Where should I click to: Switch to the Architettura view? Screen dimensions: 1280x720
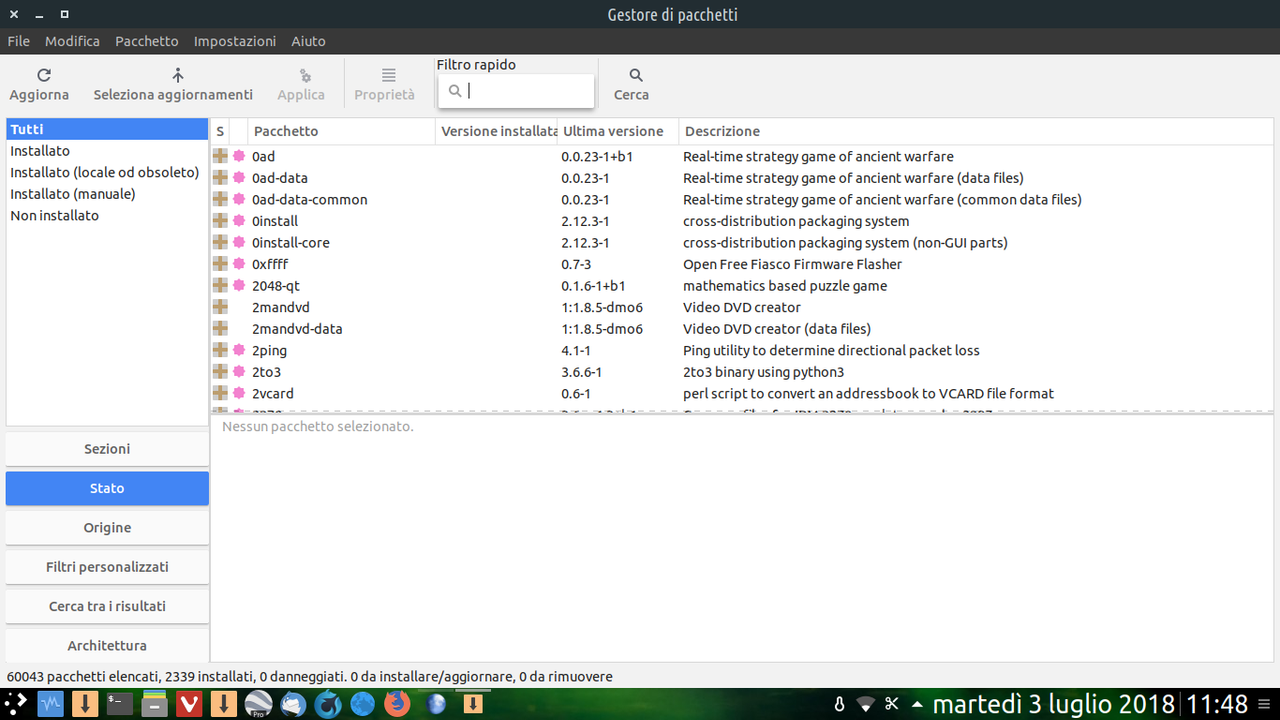(107, 645)
